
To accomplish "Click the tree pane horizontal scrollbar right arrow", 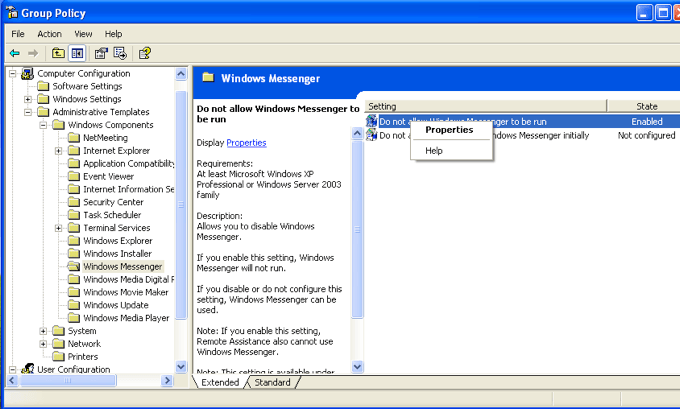I will click(x=169, y=382).
